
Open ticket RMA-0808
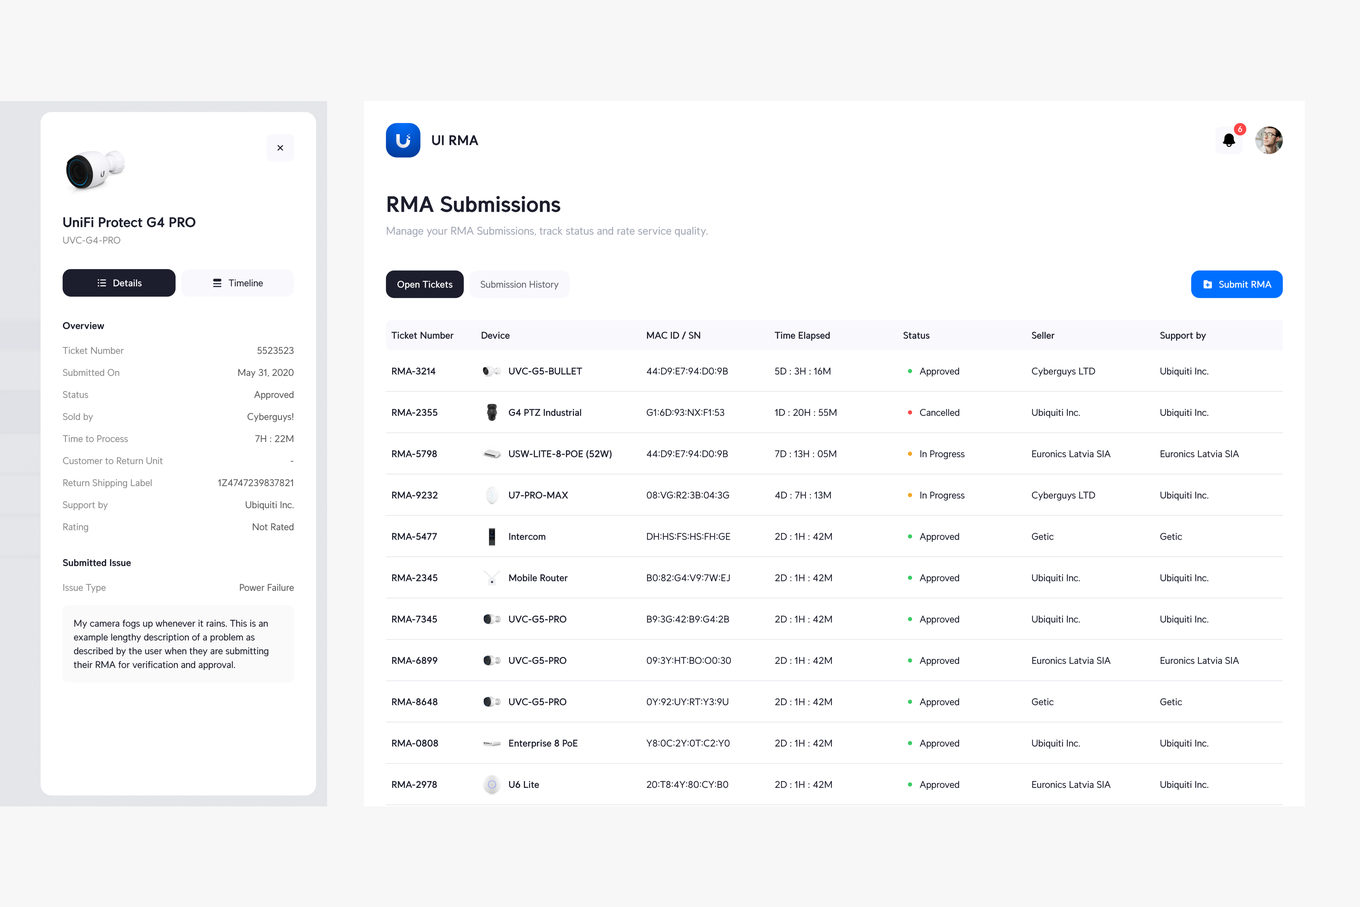coord(414,743)
